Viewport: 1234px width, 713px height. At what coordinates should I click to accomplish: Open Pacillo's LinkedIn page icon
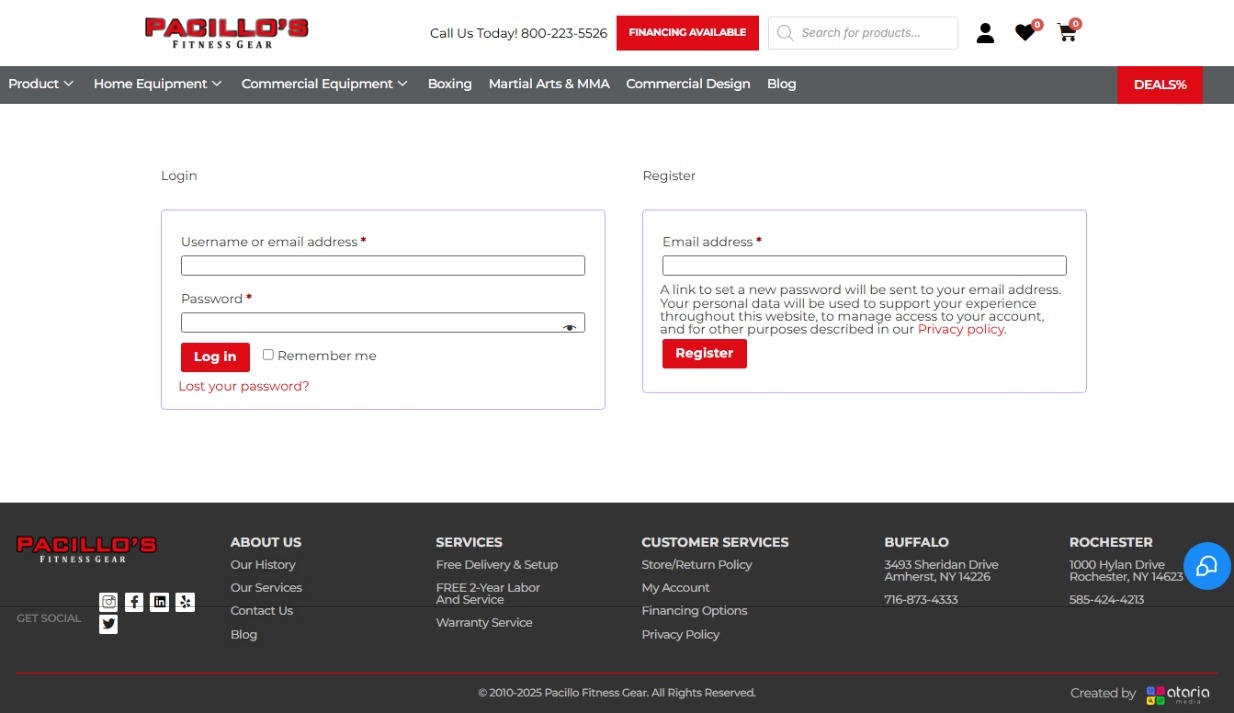point(159,602)
